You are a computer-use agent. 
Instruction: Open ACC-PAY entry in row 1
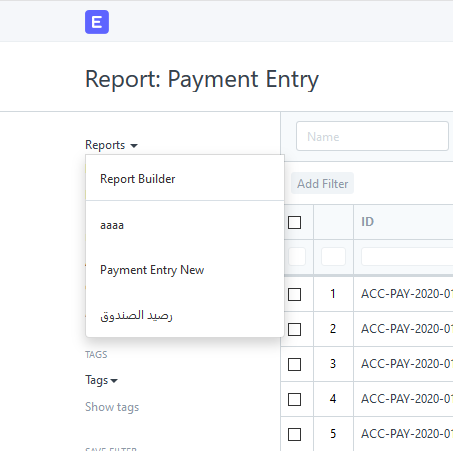click(407, 294)
